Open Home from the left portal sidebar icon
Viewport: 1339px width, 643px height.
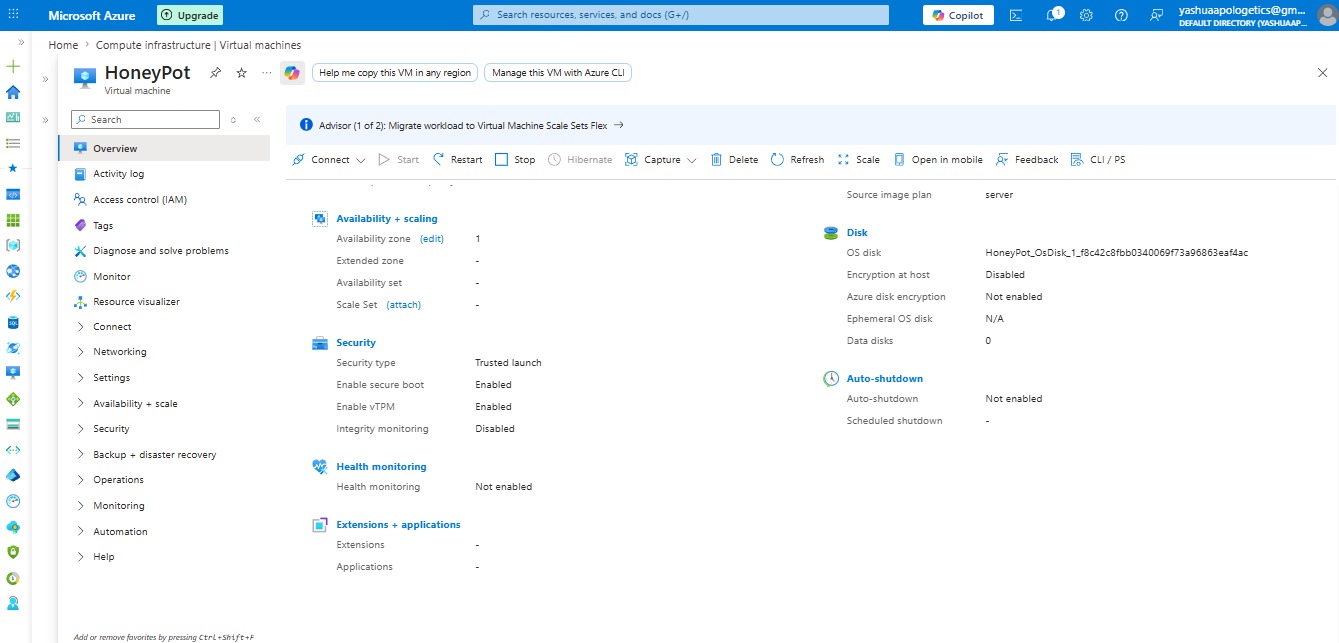pos(13,92)
